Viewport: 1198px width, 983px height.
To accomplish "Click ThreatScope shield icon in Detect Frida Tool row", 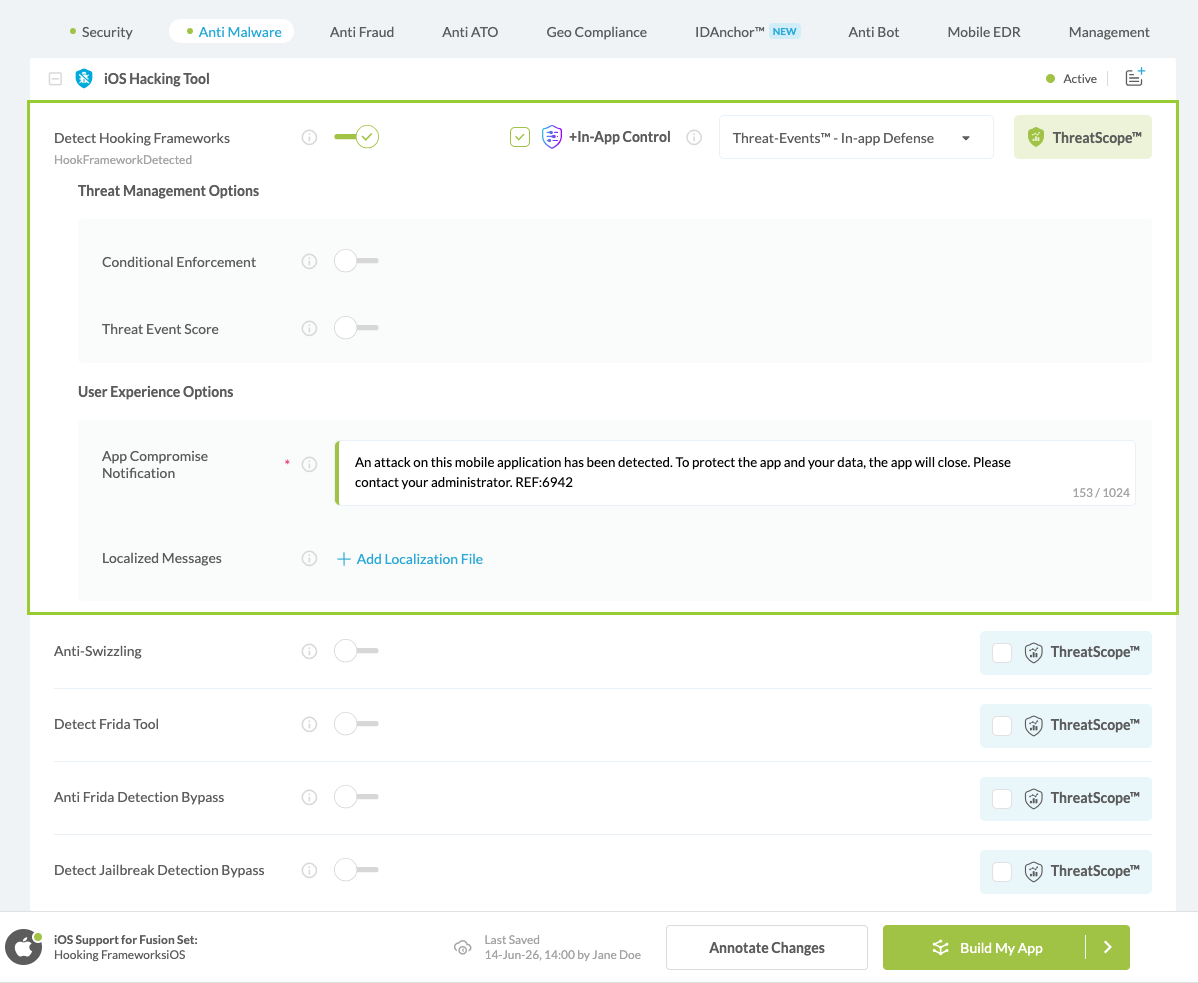I will tap(1033, 726).
